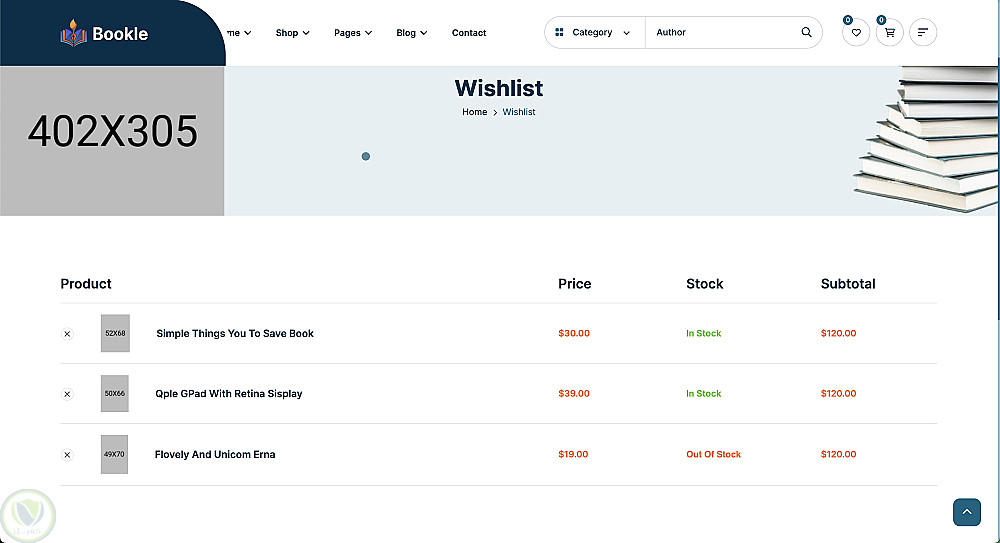Expand the Category dropdown
The width and height of the screenshot is (1000, 543).
[x=594, y=32]
